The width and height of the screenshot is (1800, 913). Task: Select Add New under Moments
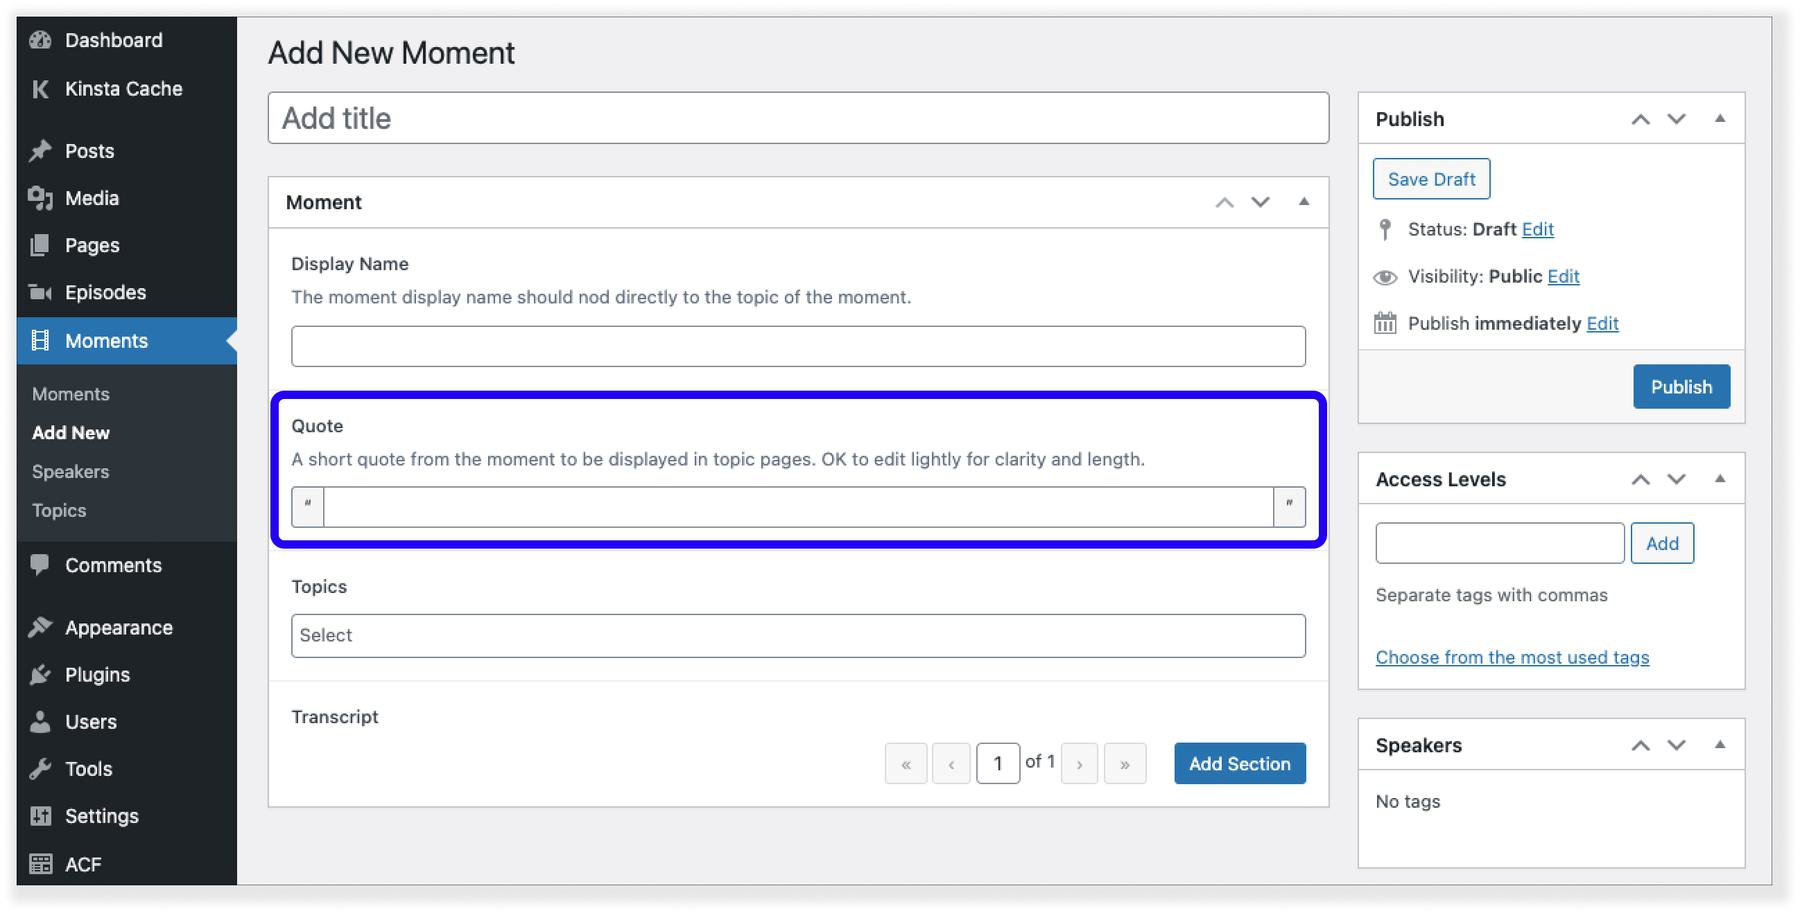tap(71, 433)
